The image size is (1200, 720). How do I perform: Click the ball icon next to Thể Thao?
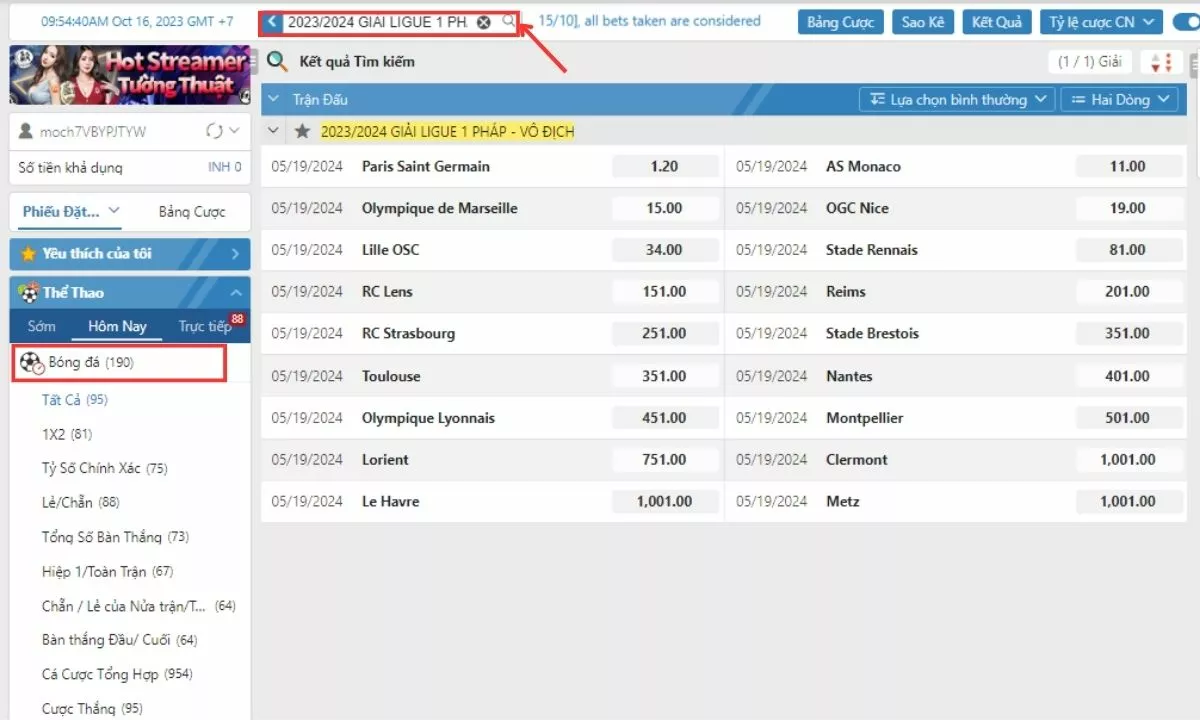pos(28,293)
